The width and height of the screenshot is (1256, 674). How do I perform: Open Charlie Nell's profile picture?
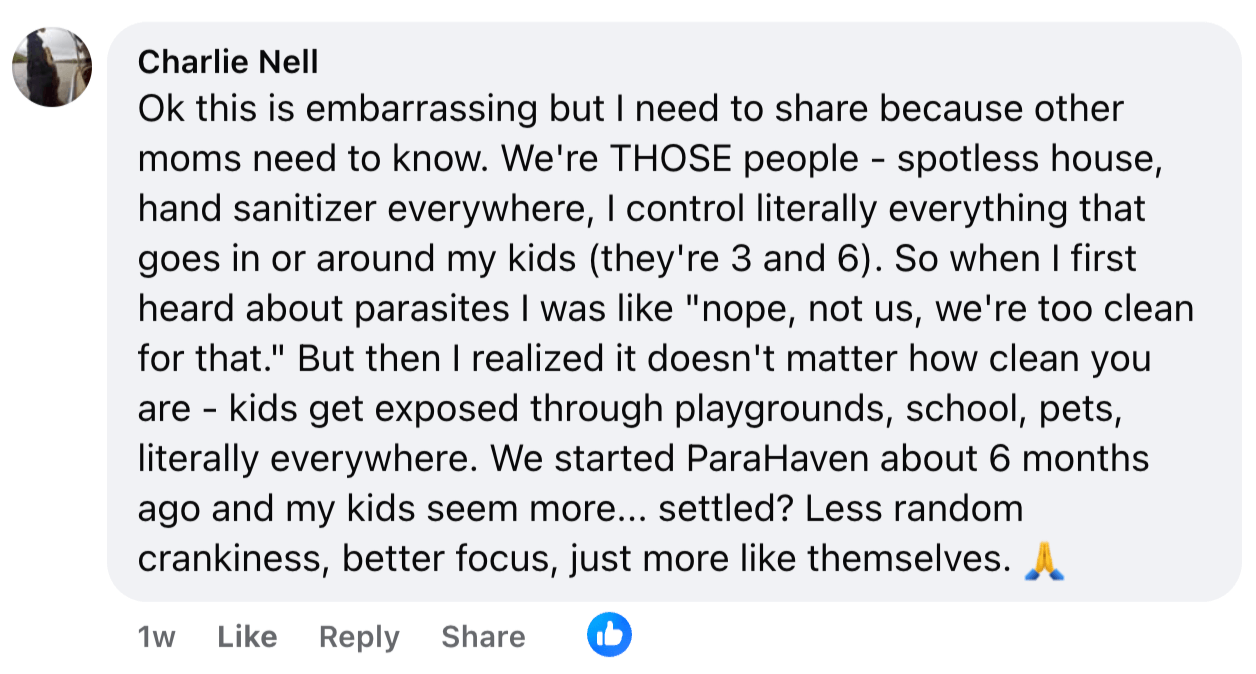(x=52, y=67)
